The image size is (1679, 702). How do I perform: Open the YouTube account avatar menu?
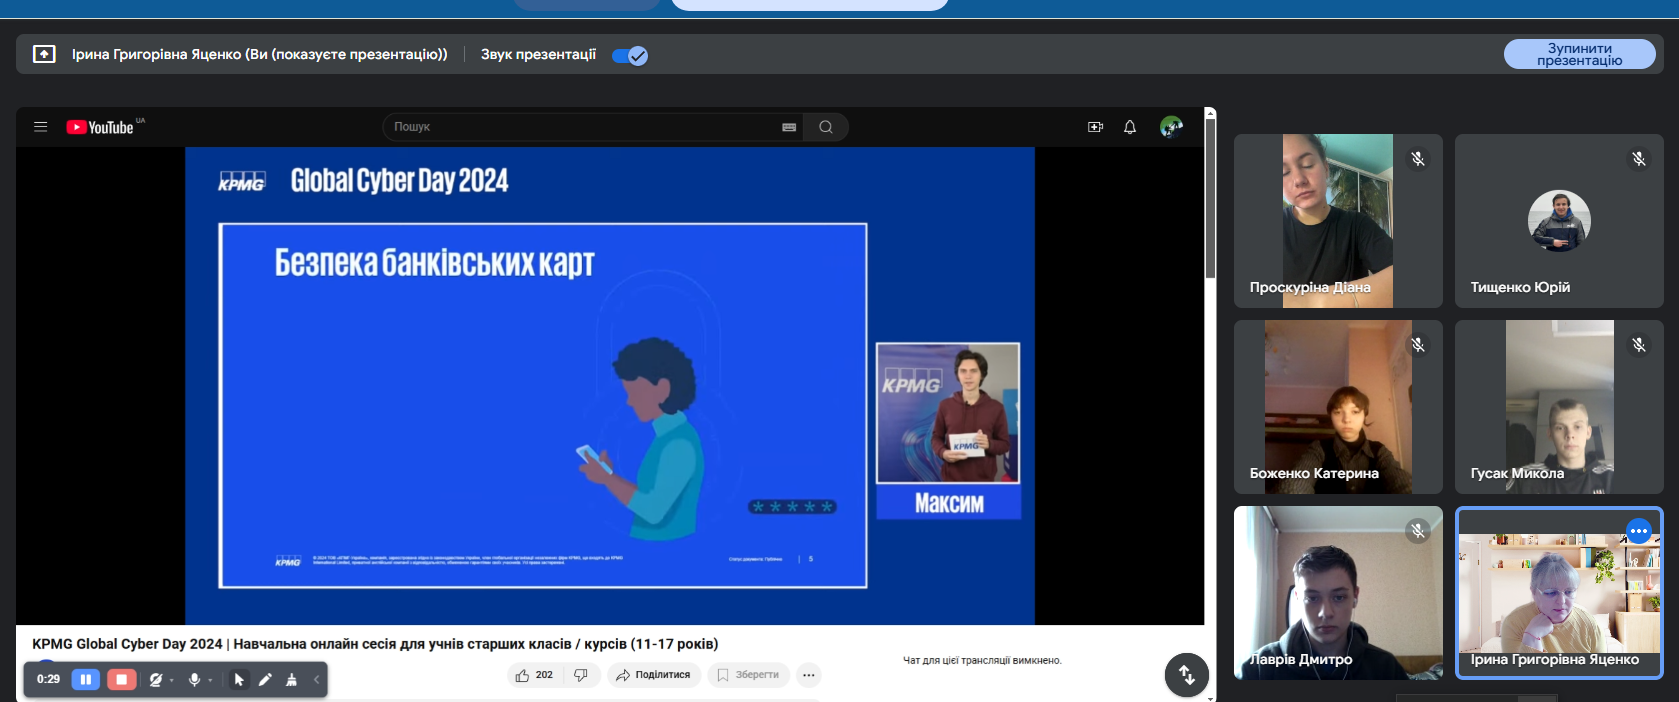pos(1171,127)
